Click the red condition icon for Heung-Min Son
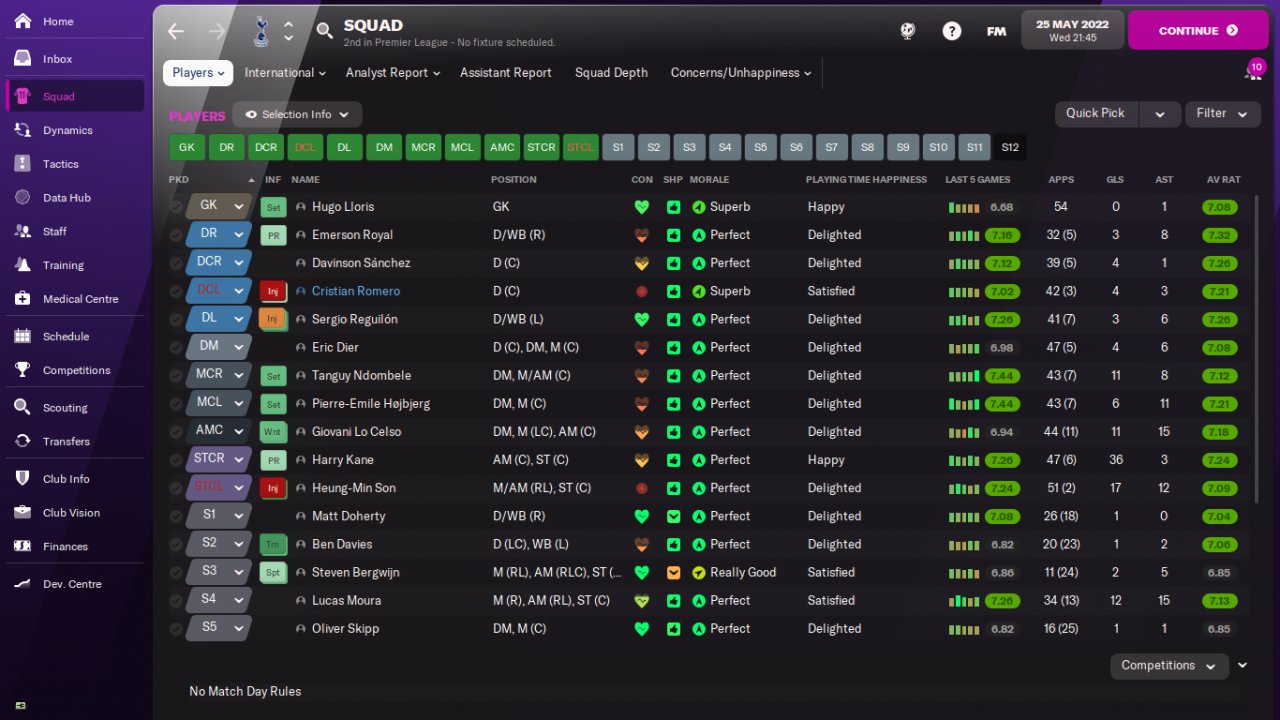This screenshot has height=720, width=1280. tap(641, 488)
